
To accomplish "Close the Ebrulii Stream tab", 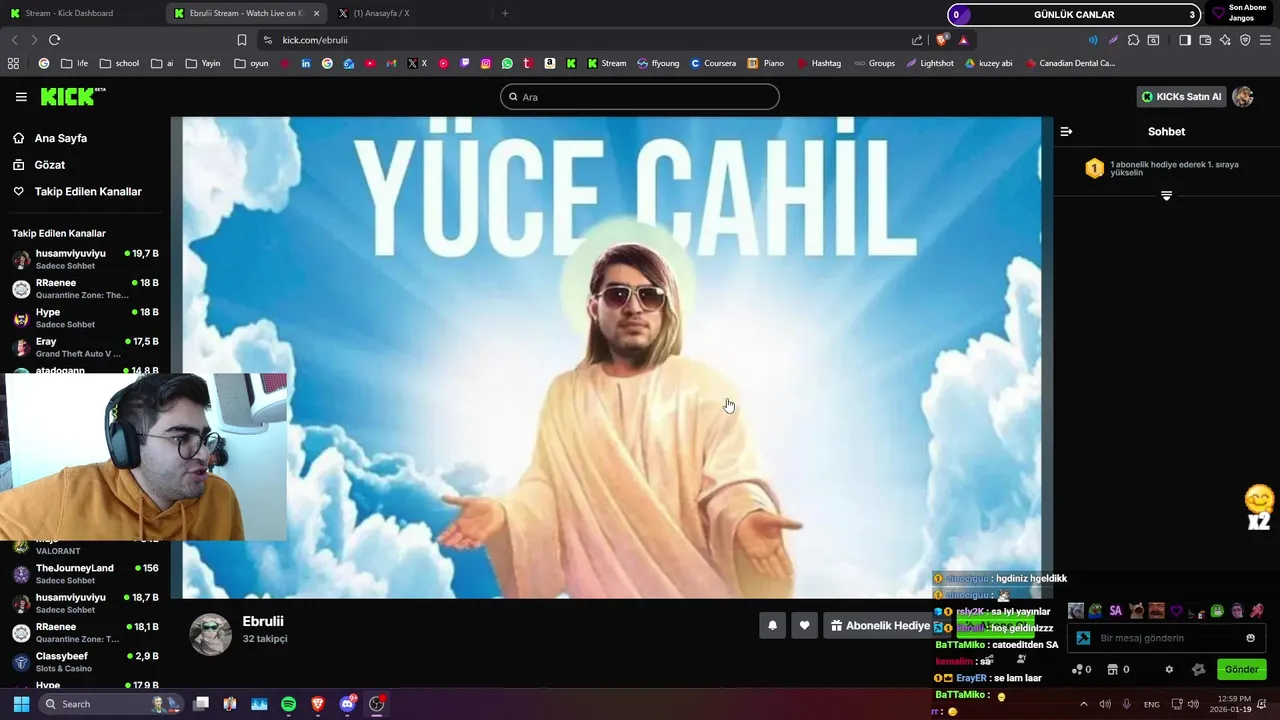I will coord(317,13).
